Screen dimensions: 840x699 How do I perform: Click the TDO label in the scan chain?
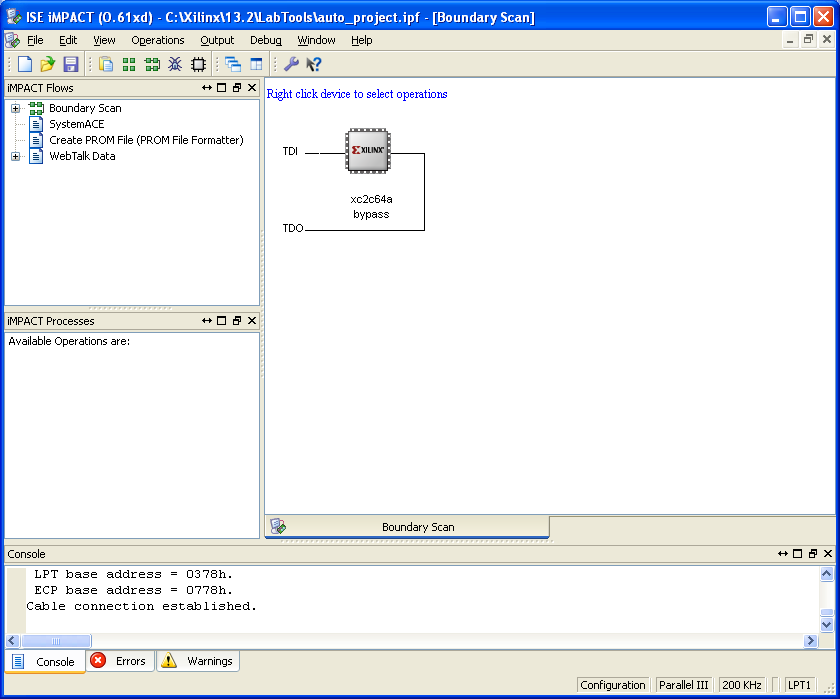click(292, 228)
